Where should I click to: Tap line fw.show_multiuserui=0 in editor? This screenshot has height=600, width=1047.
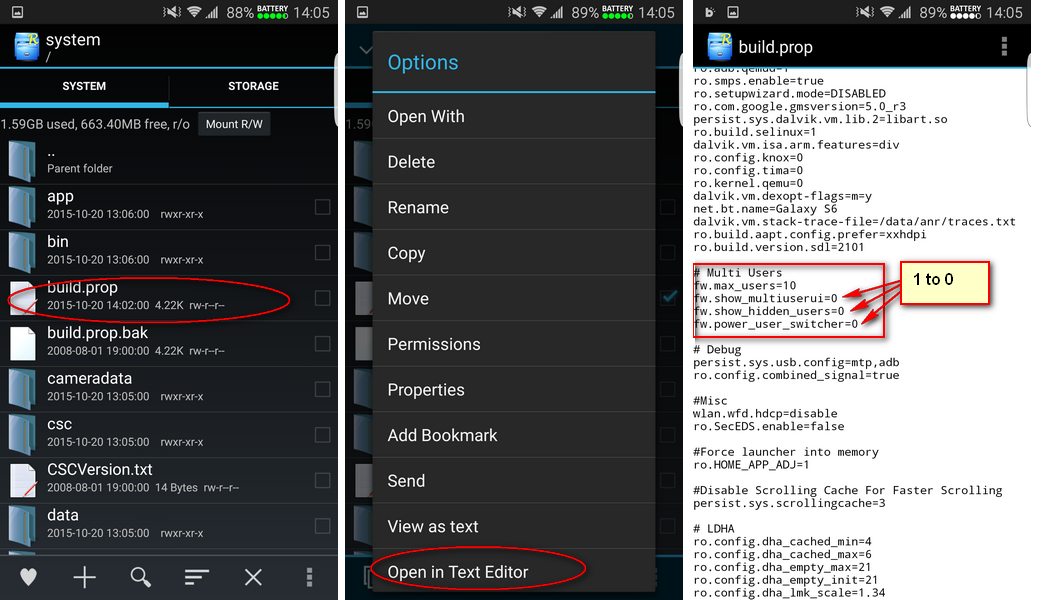point(765,298)
